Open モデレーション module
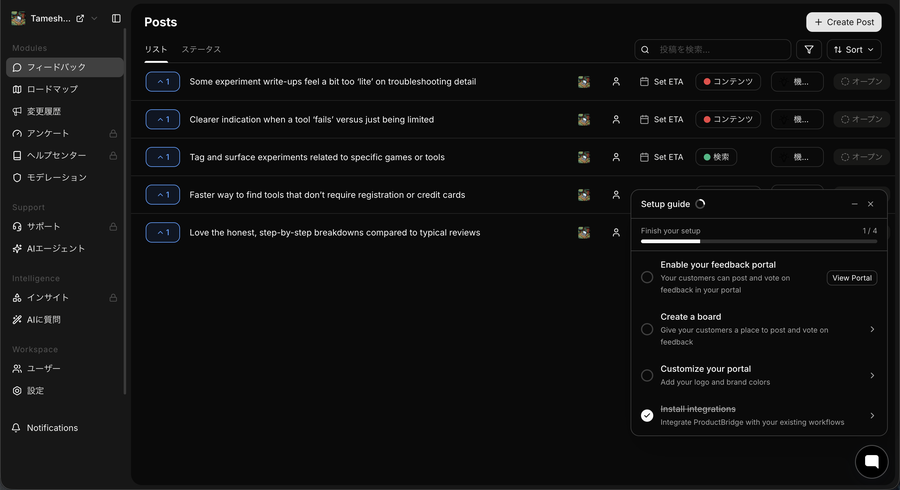The height and width of the screenshot is (490, 900). click(x=65, y=177)
